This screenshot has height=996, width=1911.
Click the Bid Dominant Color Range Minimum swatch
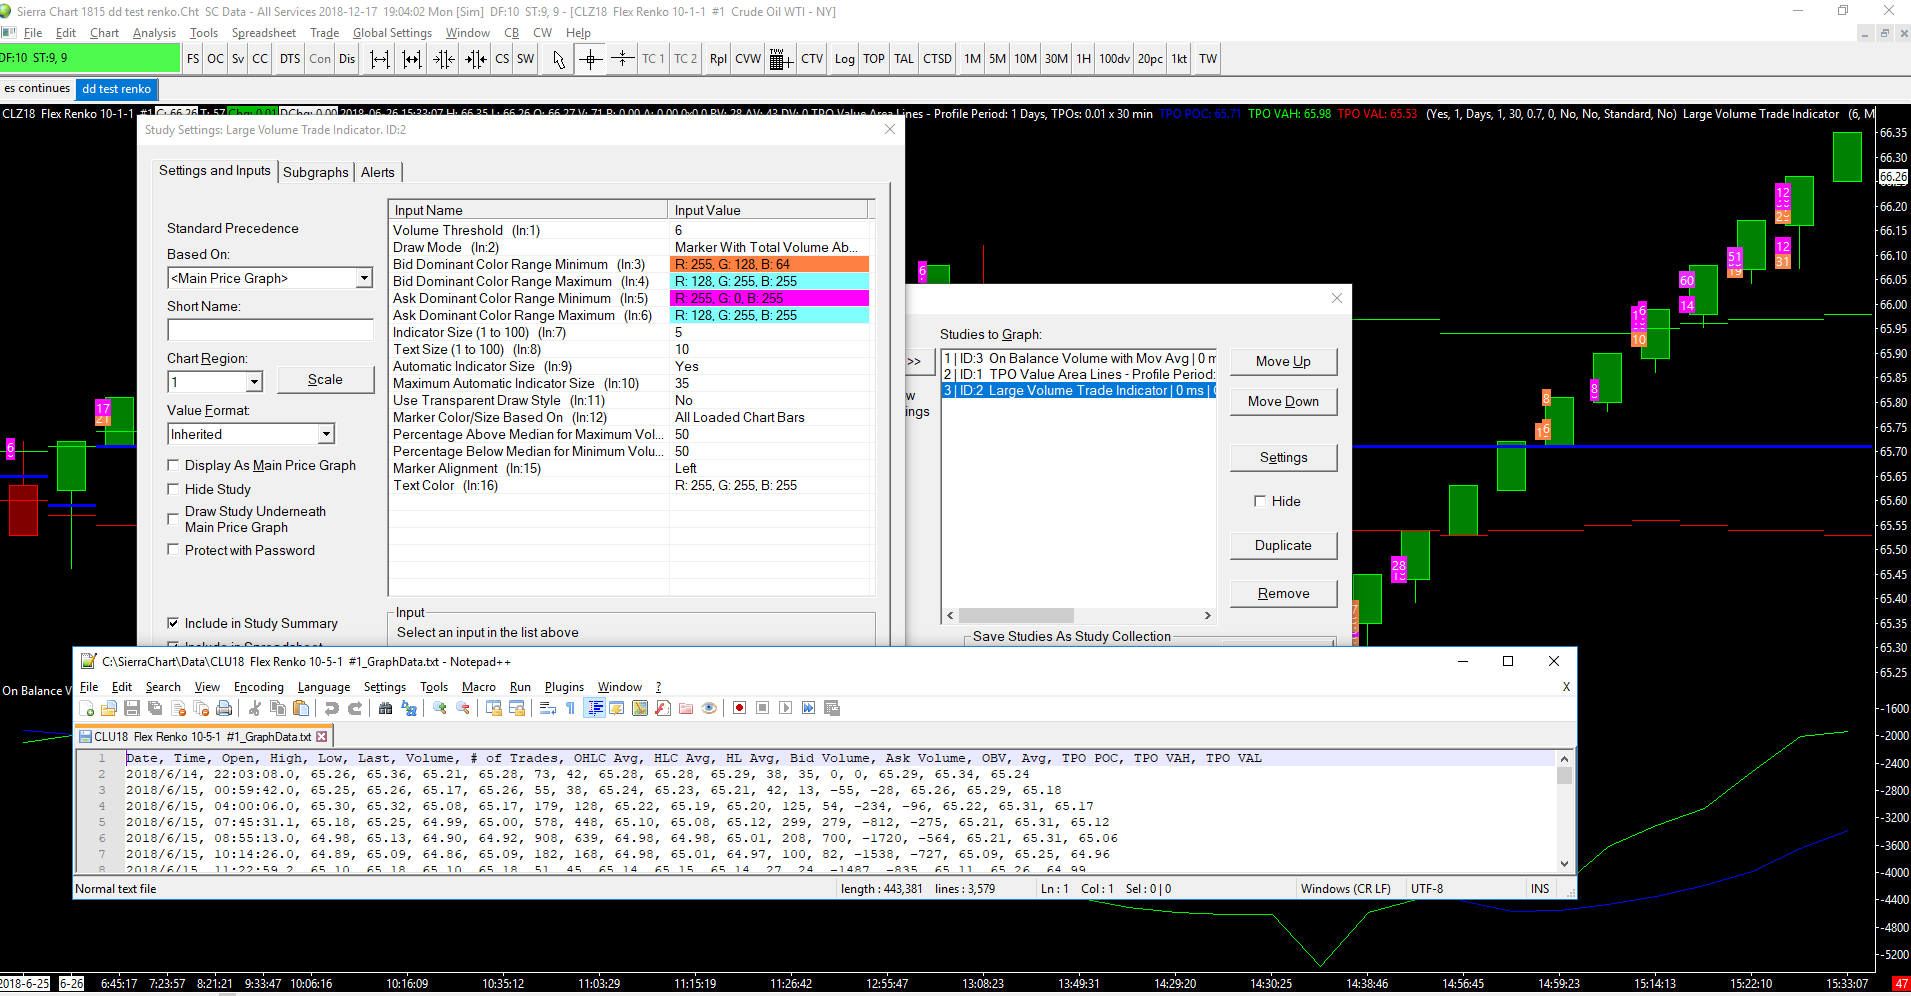tap(768, 264)
